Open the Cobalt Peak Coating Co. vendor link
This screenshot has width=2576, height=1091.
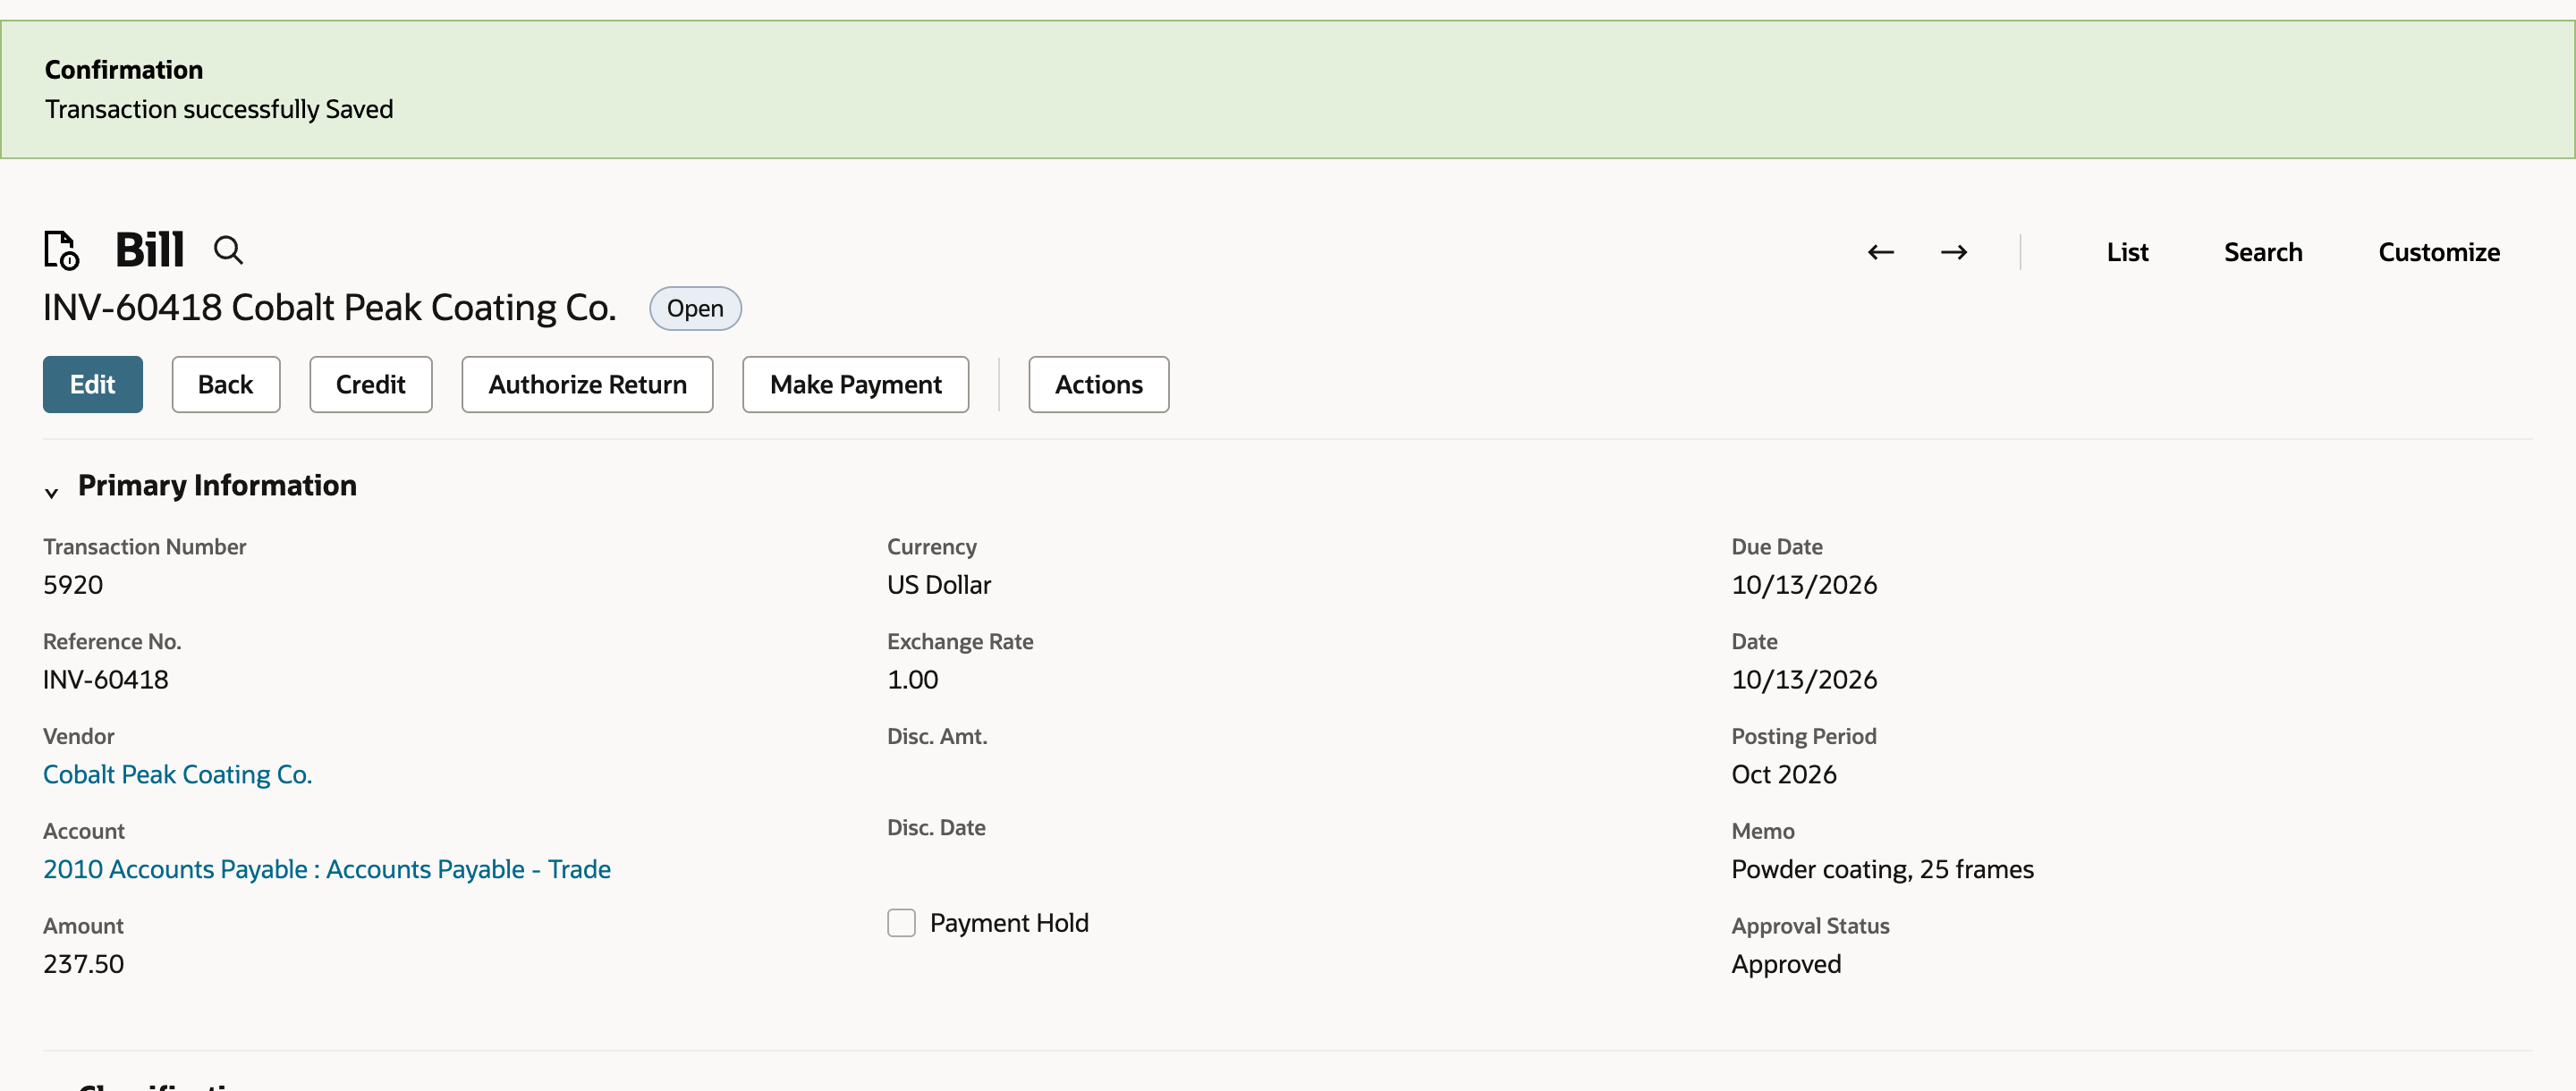tap(177, 774)
